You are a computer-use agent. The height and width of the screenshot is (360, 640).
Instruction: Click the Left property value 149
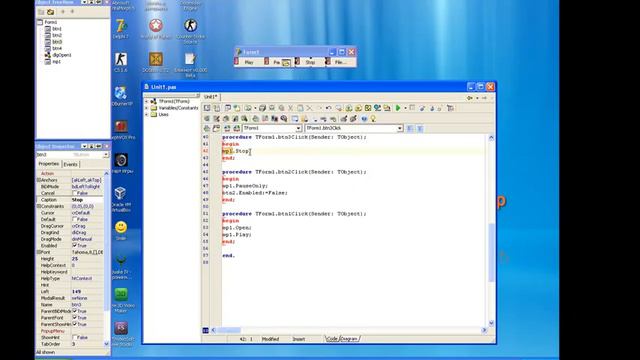click(87, 291)
